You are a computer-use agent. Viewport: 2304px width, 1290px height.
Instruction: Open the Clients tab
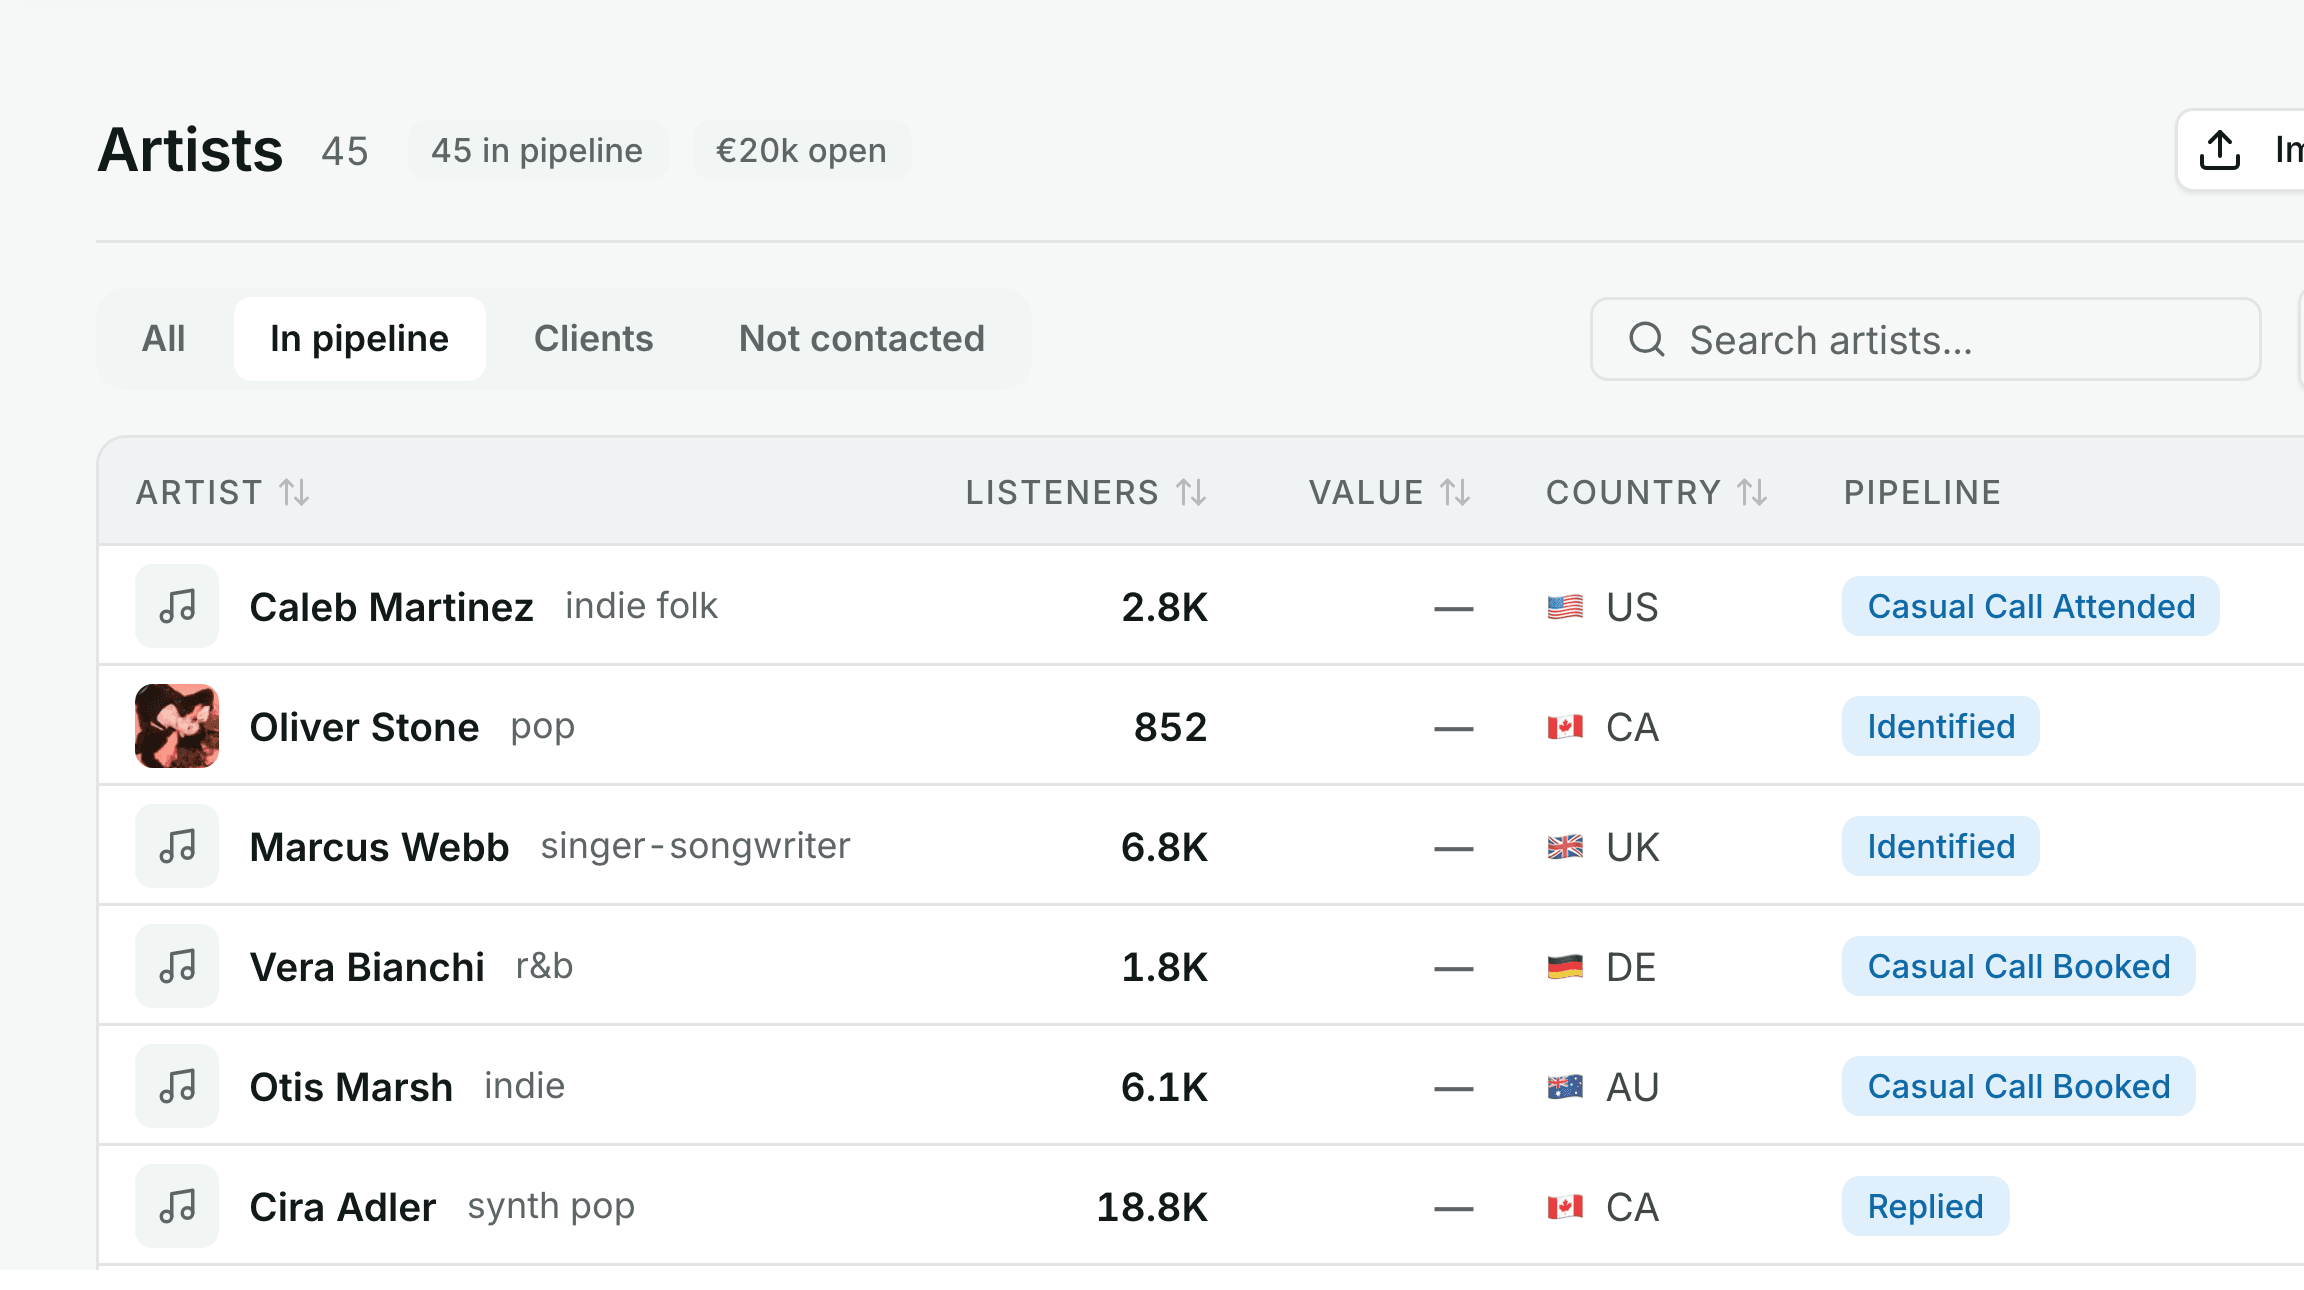[x=594, y=339]
